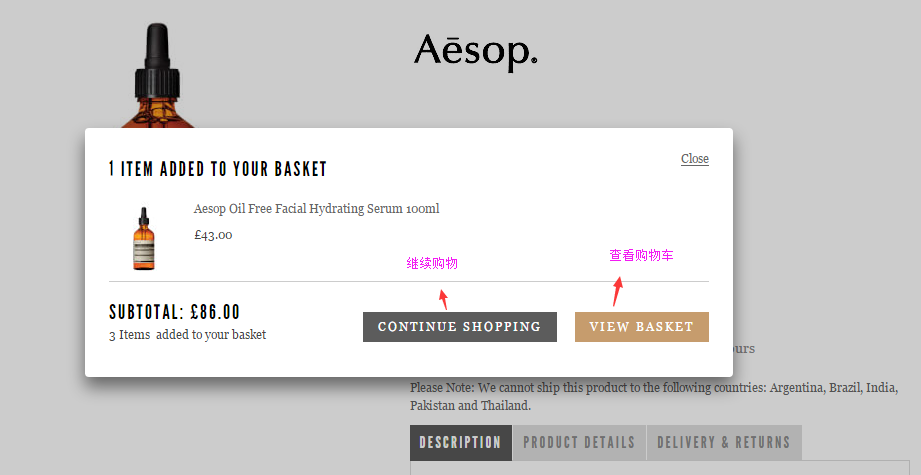
Task: Close the basket popup via Close link
Action: 695,159
